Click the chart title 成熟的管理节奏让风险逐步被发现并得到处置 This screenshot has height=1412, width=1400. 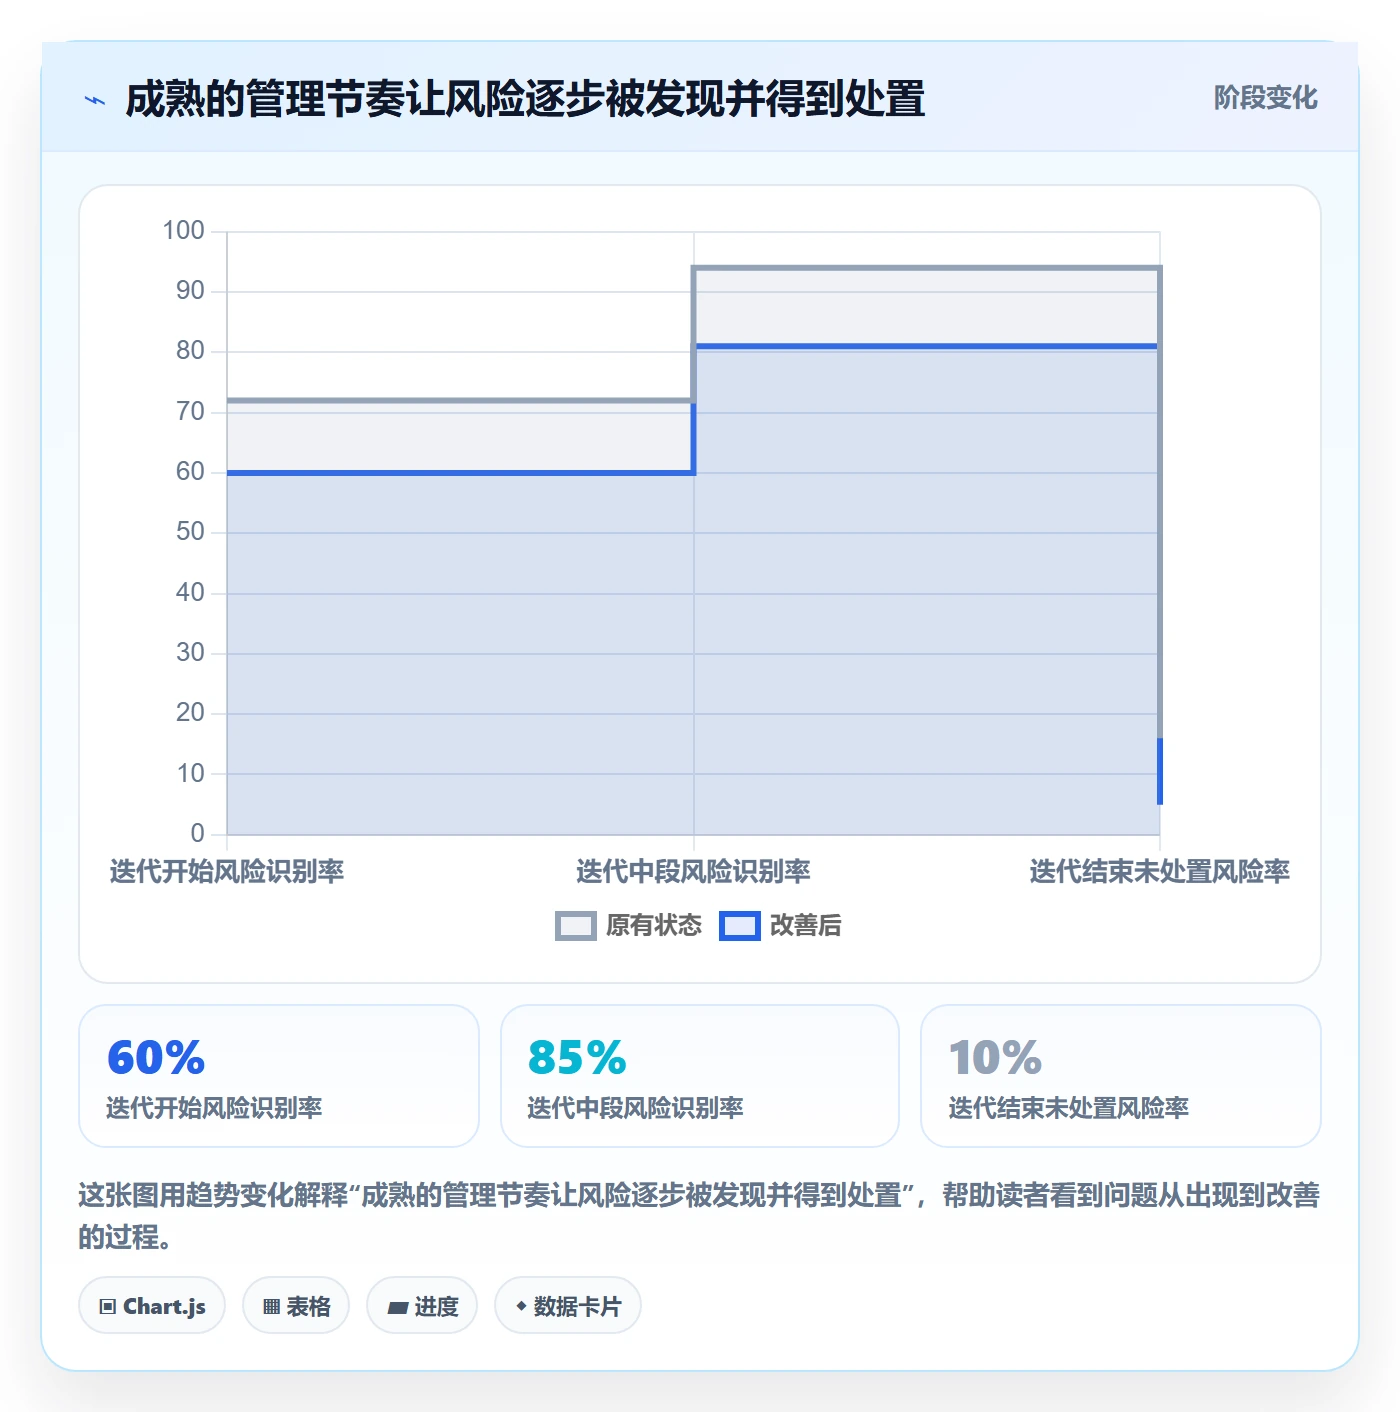coord(525,99)
